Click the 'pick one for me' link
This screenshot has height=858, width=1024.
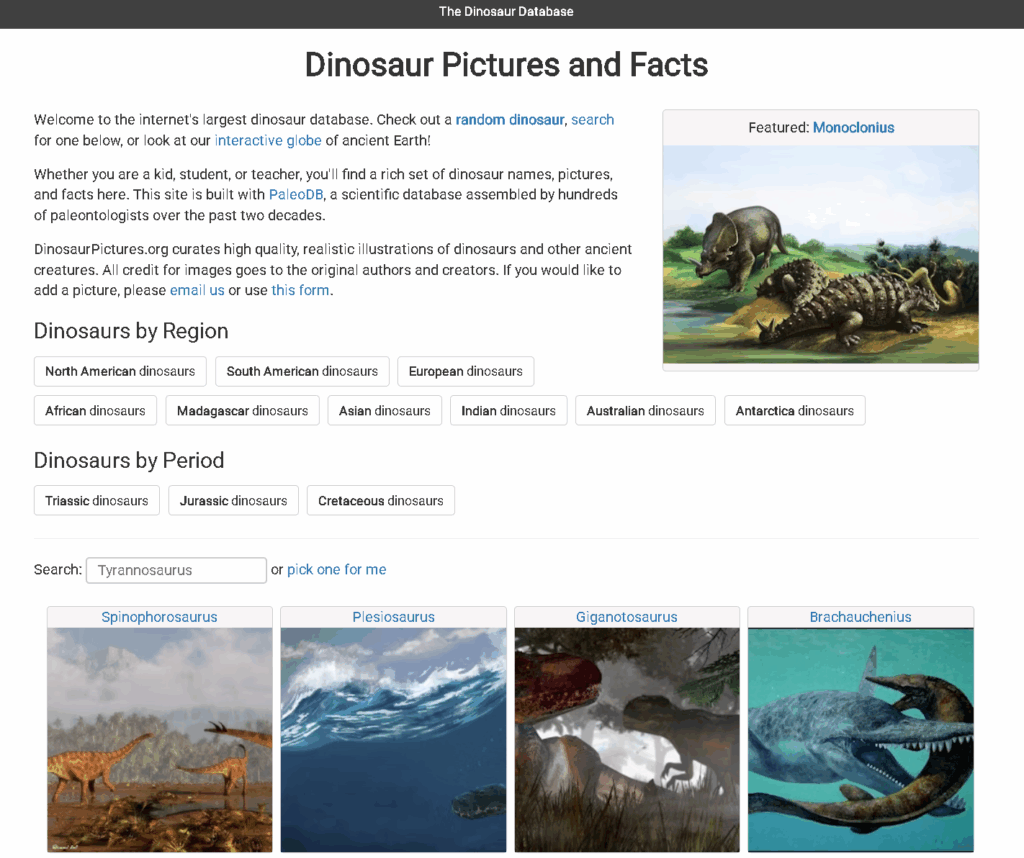(x=336, y=570)
